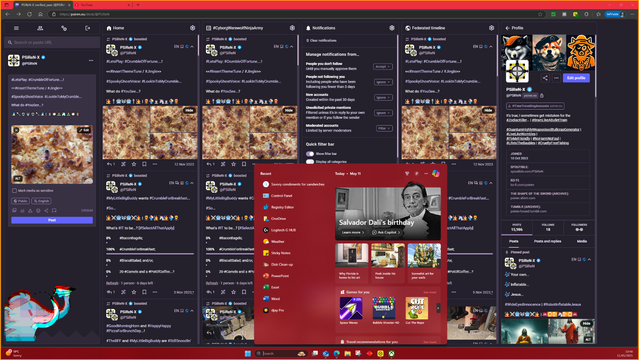Check Mark media as sensitive
Screen dimensions: 639x360
point(14,190)
